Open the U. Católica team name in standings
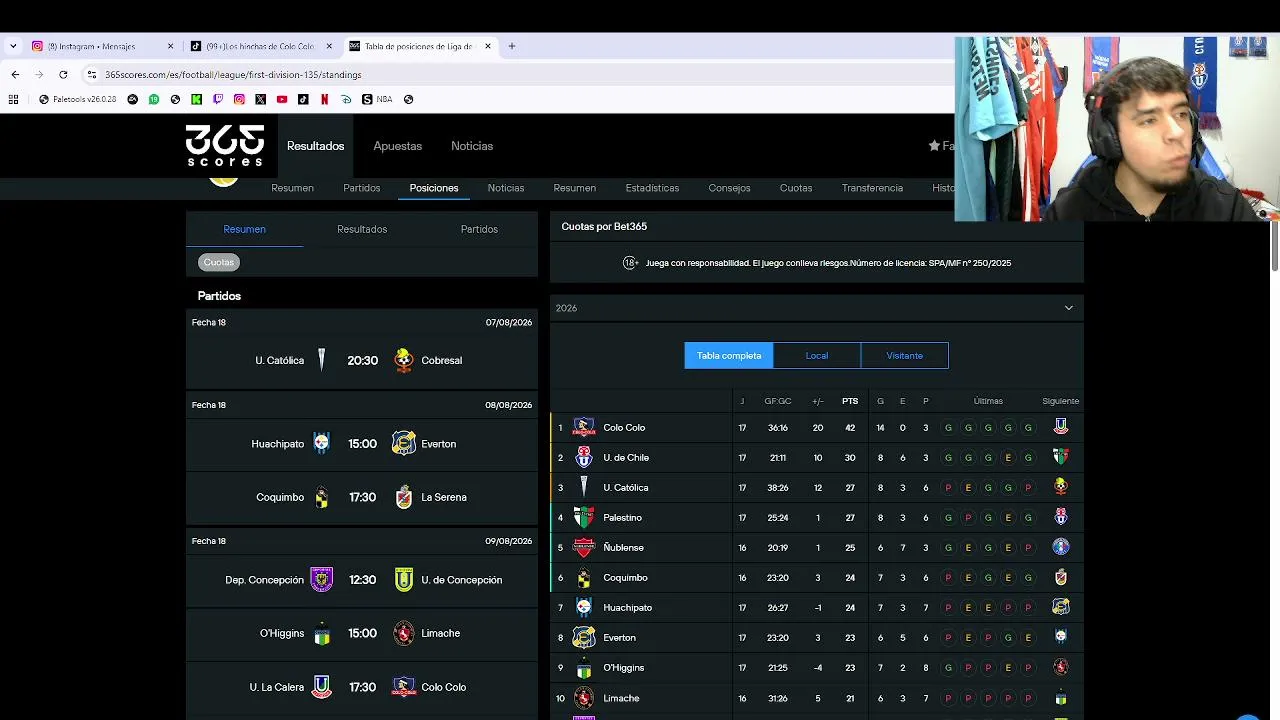 pos(626,488)
